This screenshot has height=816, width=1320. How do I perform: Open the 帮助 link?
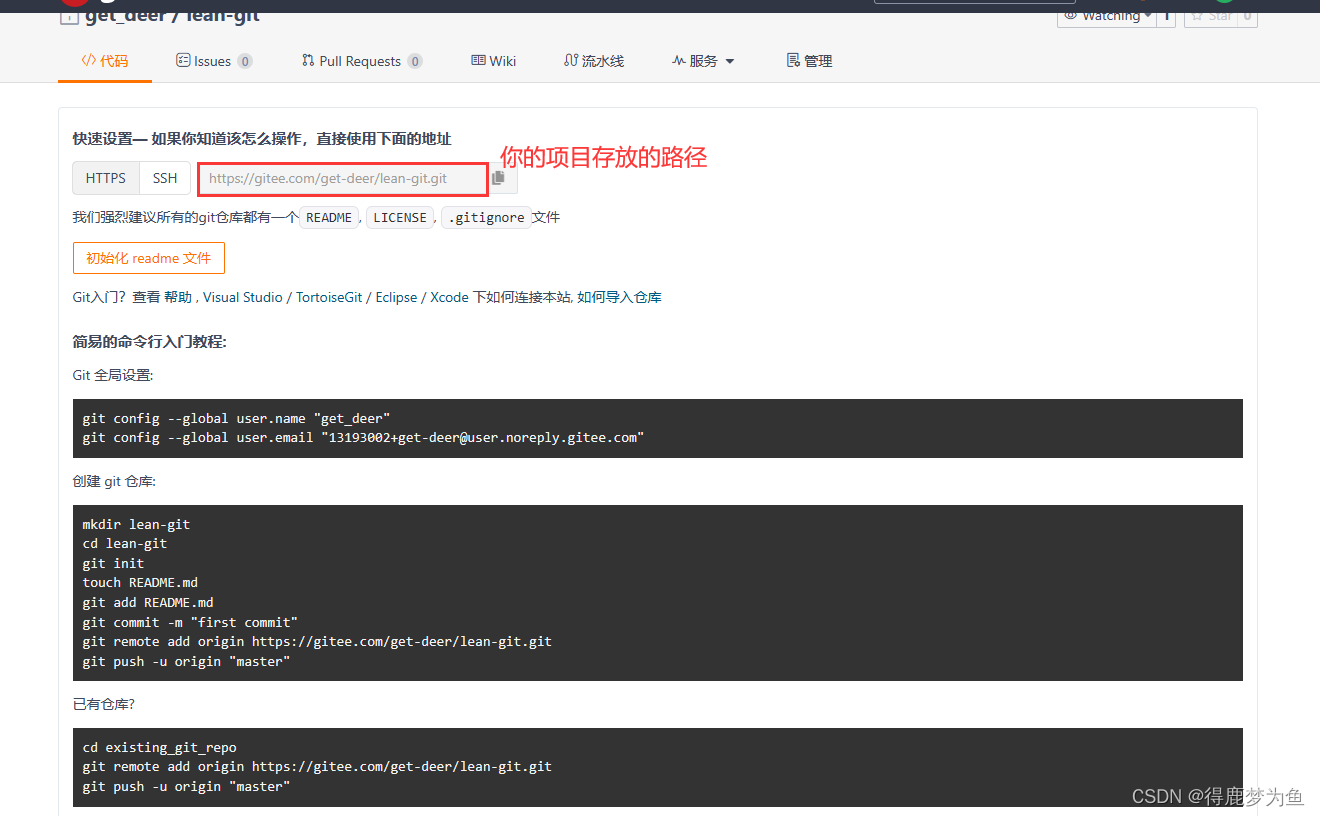[178, 297]
